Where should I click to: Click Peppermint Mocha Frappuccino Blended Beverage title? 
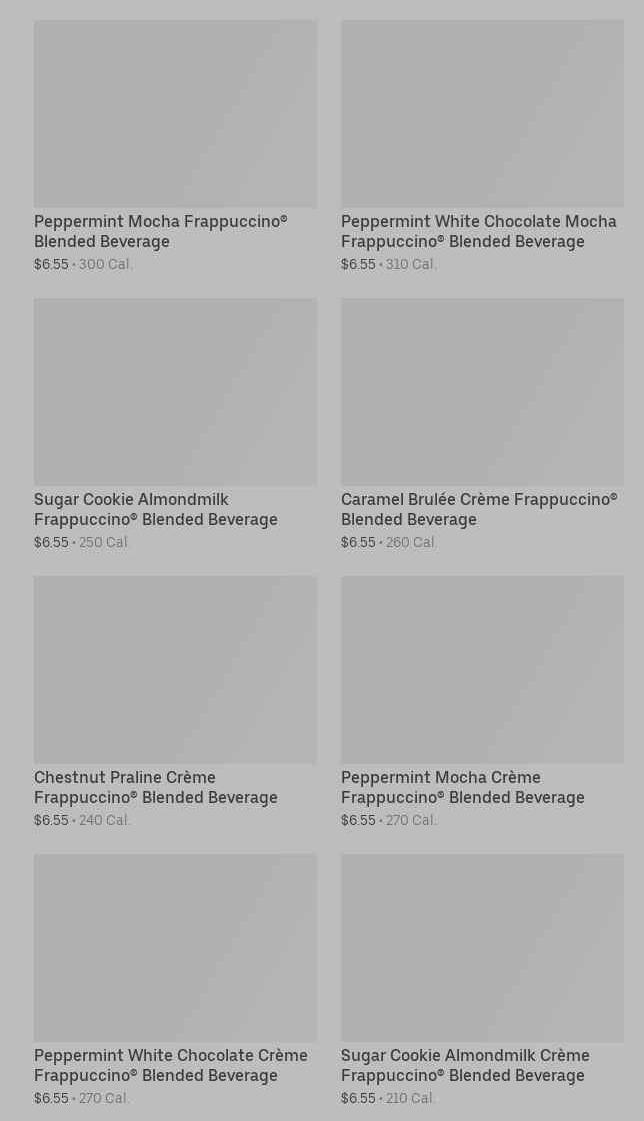160,231
